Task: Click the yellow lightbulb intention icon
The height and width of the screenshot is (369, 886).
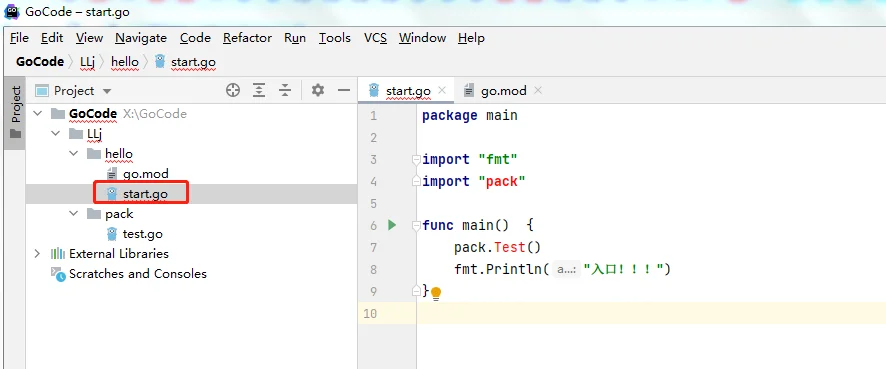Action: point(436,293)
